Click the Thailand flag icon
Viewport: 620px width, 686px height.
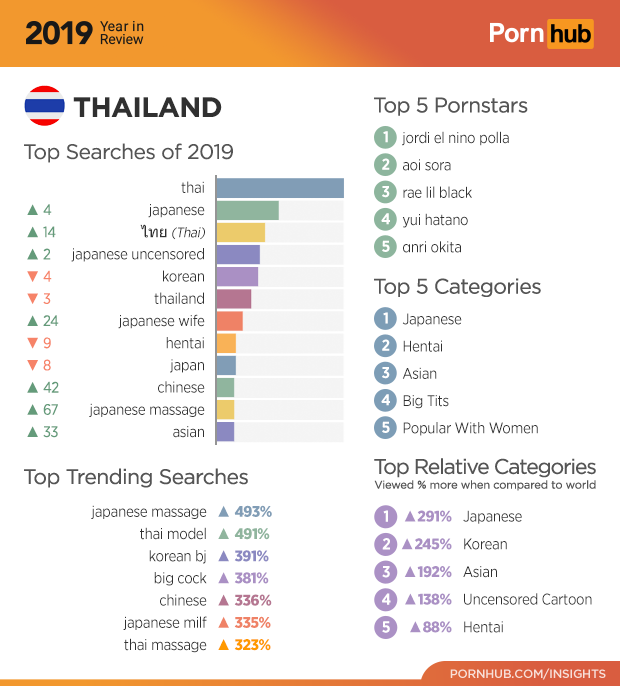pos(44,106)
